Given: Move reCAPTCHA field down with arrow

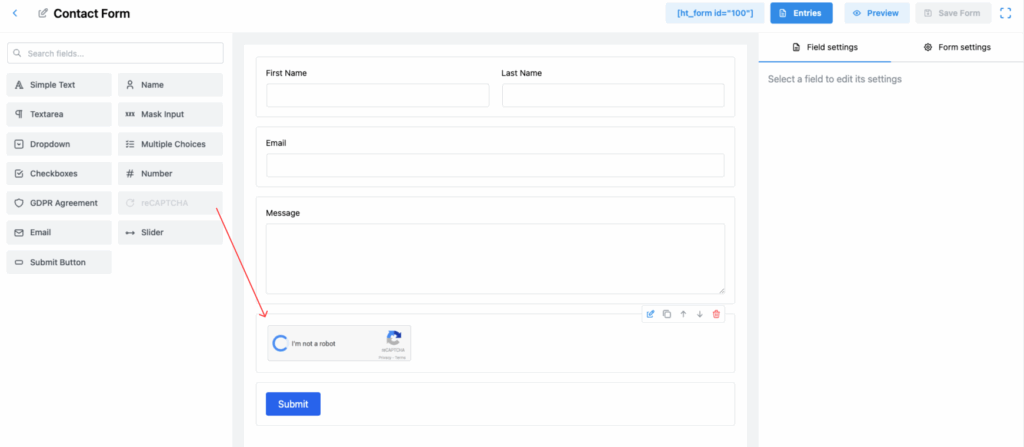Looking at the screenshot, I should [x=700, y=314].
